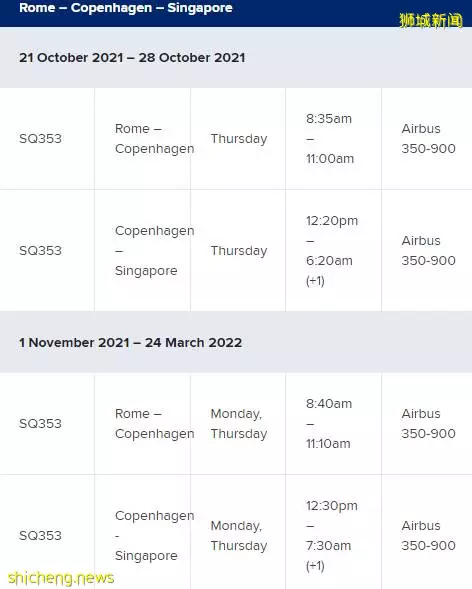Screen dimensions: 472x589
Task: Select the 12:30pm – 7:30am (+1) time cell
Action: (x=332, y=536)
